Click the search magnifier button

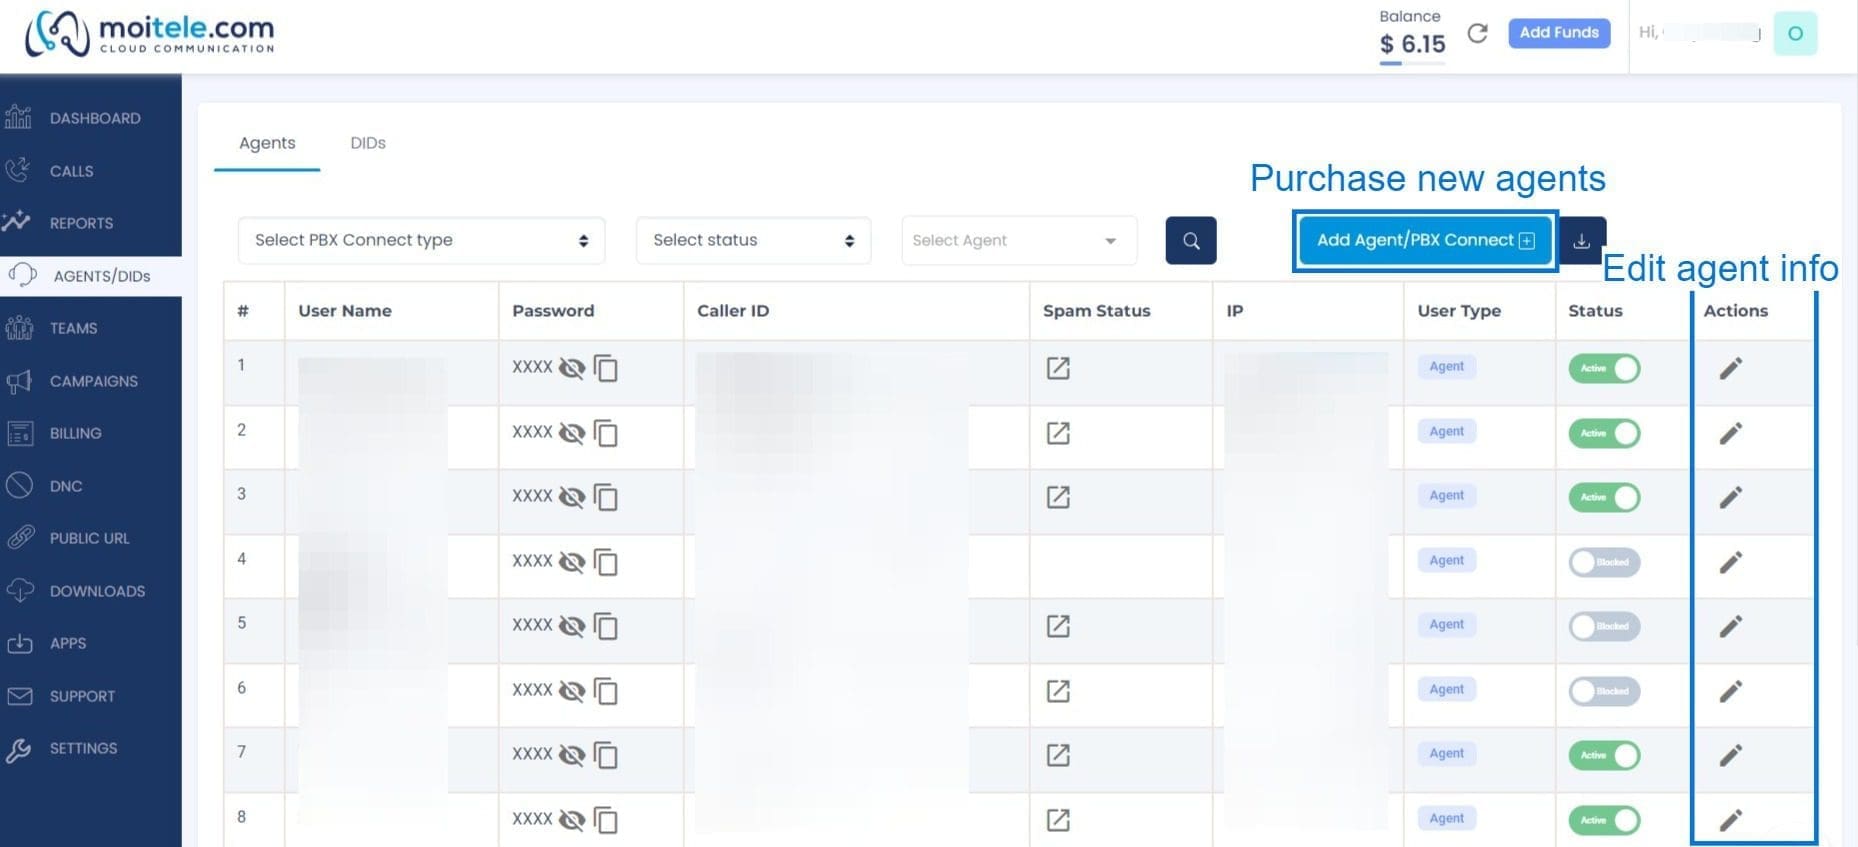pyautogui.click(x=1191, y=241)
